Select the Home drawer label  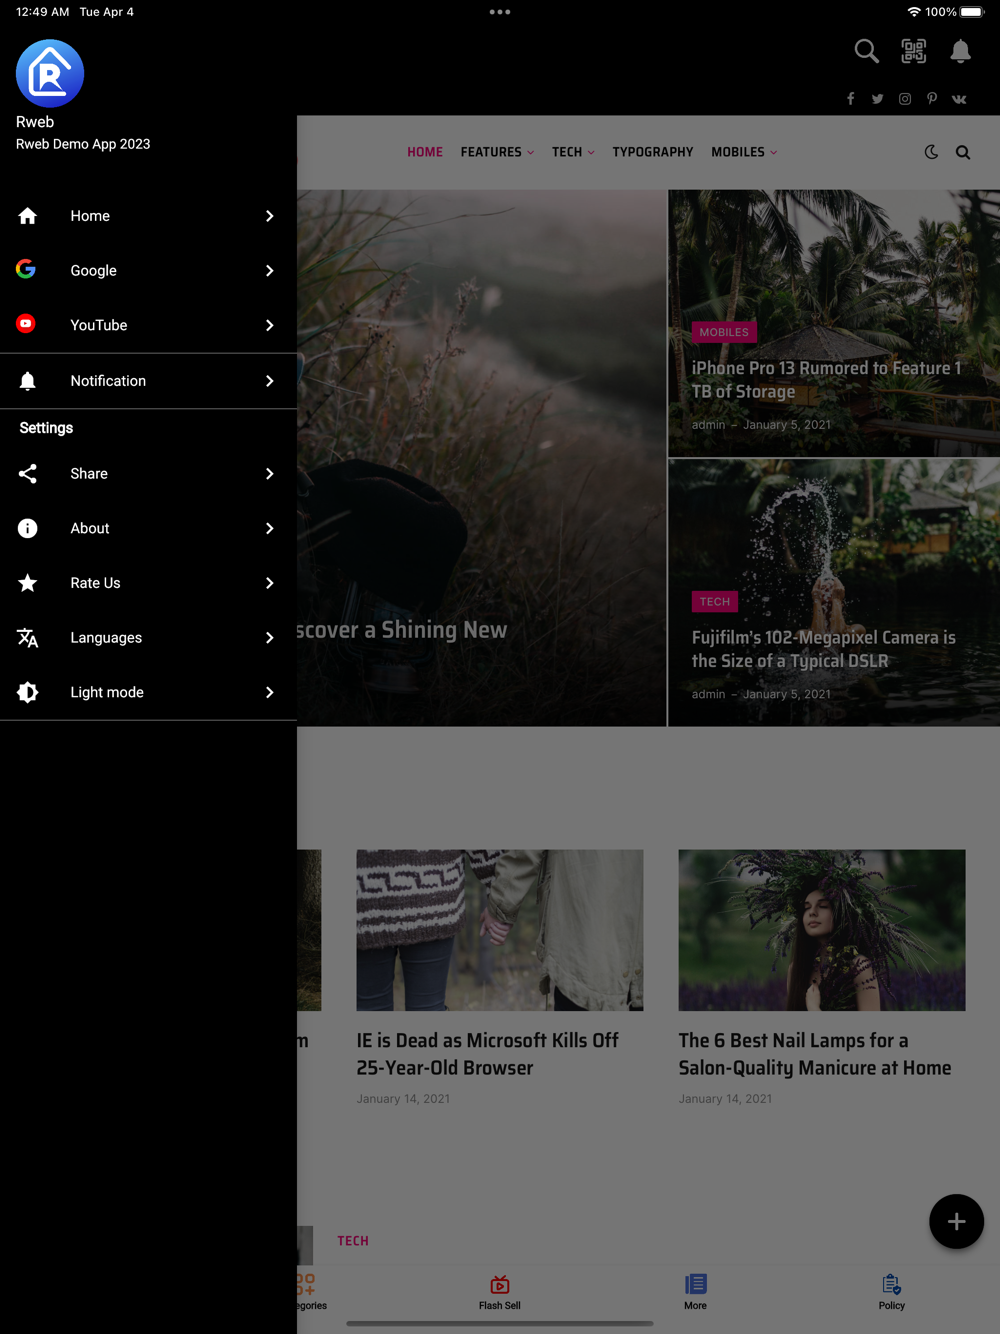point(90,216)
